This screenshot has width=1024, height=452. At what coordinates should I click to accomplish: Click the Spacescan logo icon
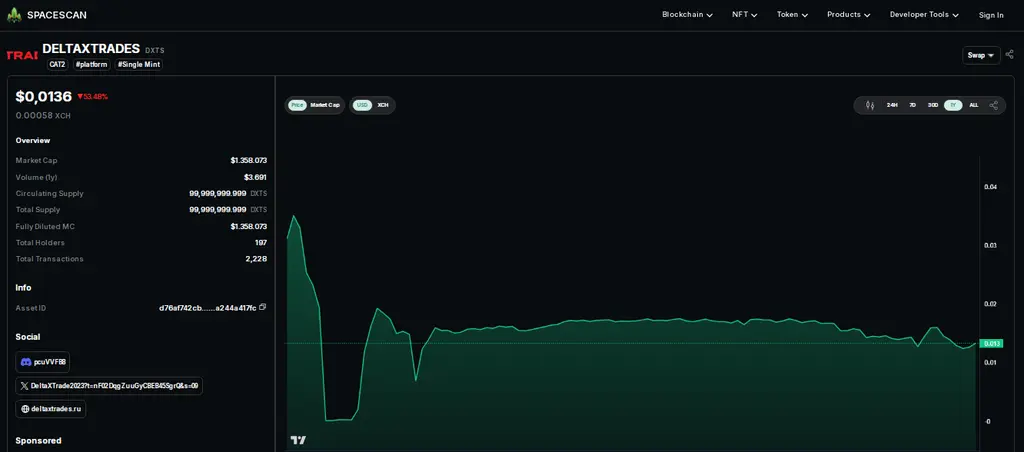(14, 14)
